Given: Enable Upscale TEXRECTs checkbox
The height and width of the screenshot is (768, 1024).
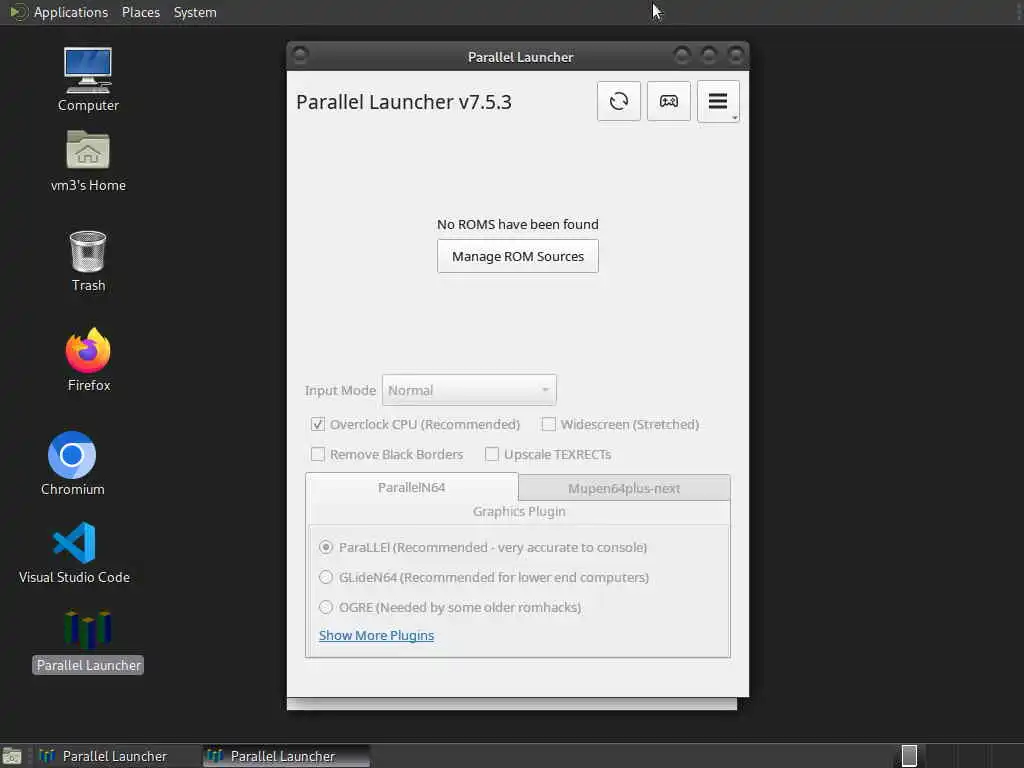Looking at the screenshot, I should (492, 454).
